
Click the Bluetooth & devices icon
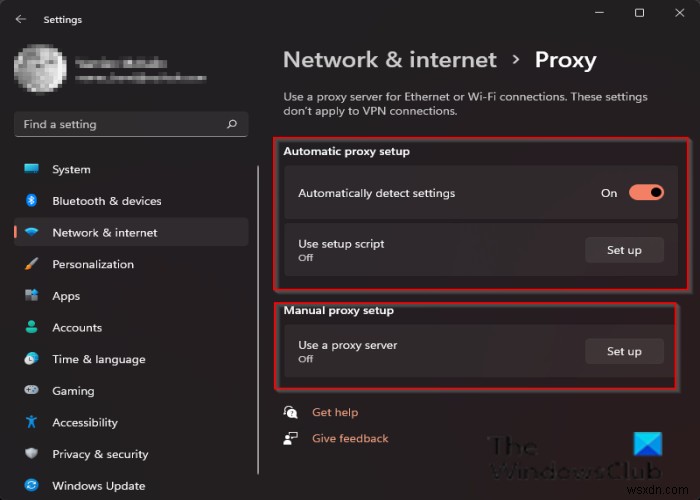click(32, 201)
